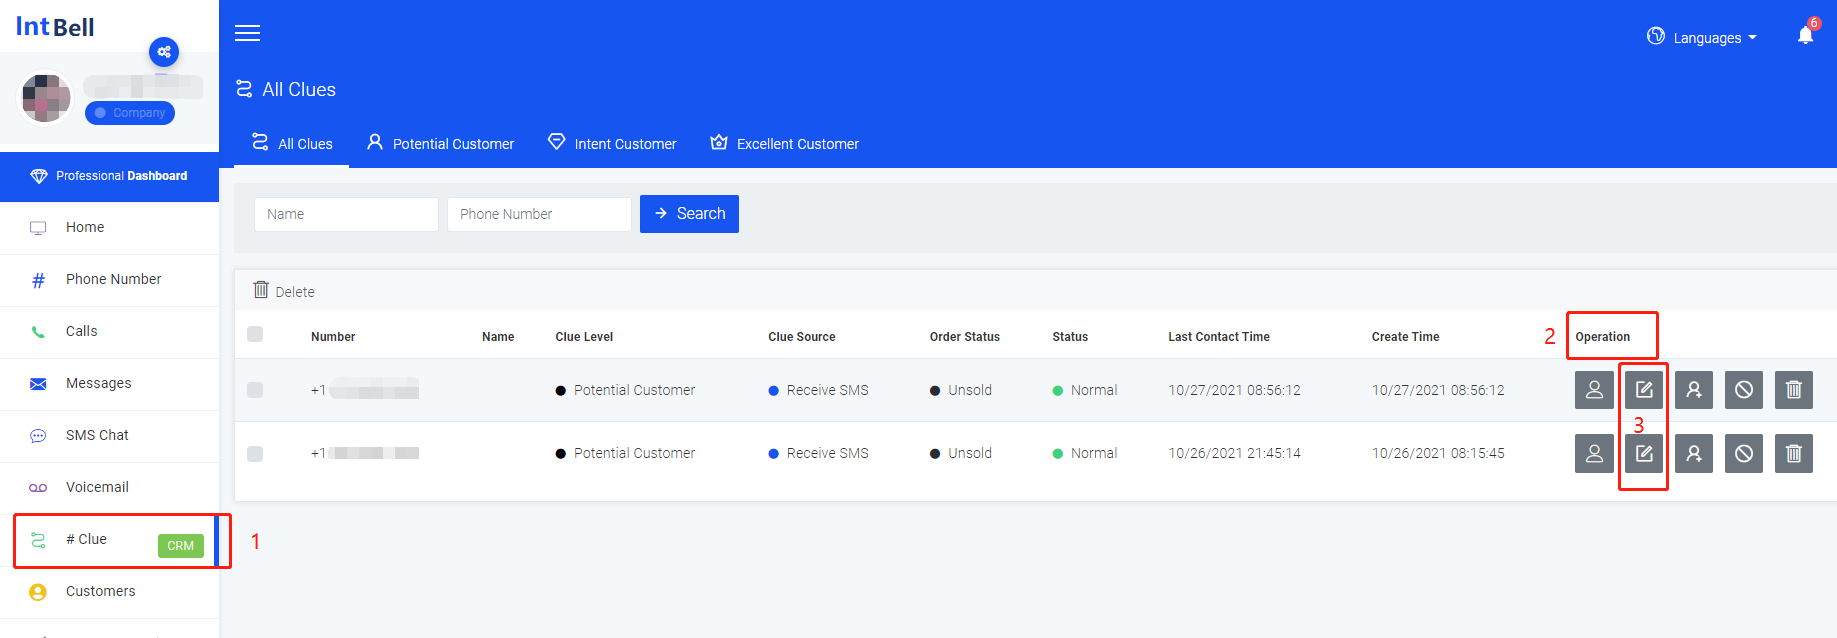Click the Clue Level column header
Viewport: 1837px width, 638px height.
(584, 337)
